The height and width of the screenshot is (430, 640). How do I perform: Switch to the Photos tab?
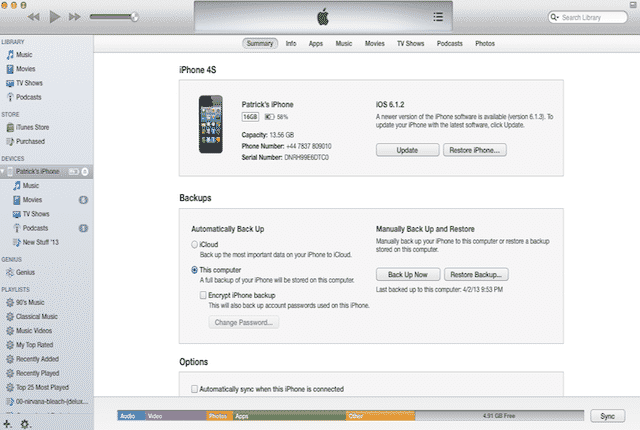point(485,43)
